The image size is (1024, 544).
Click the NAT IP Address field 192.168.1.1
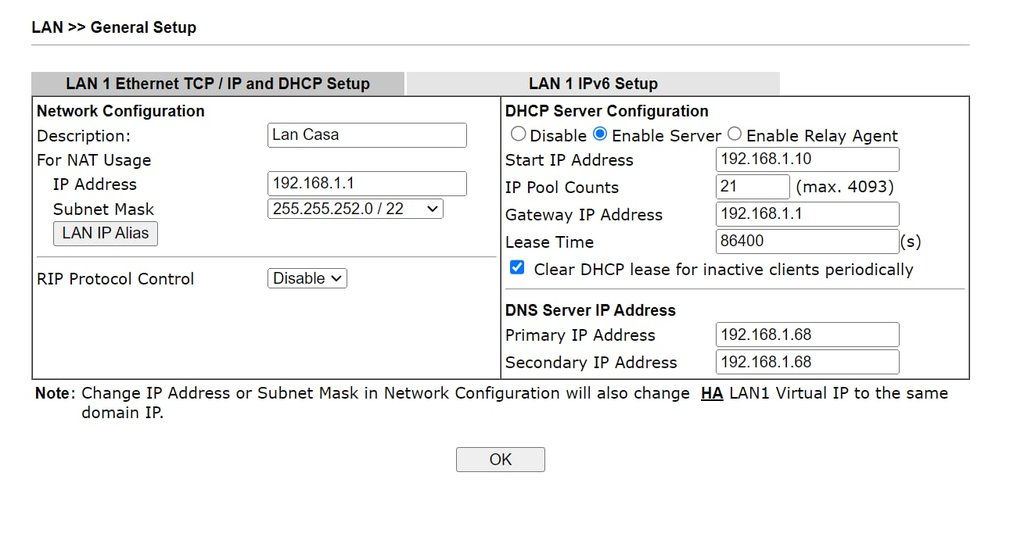pyautogui.click(x=367, y=184)
